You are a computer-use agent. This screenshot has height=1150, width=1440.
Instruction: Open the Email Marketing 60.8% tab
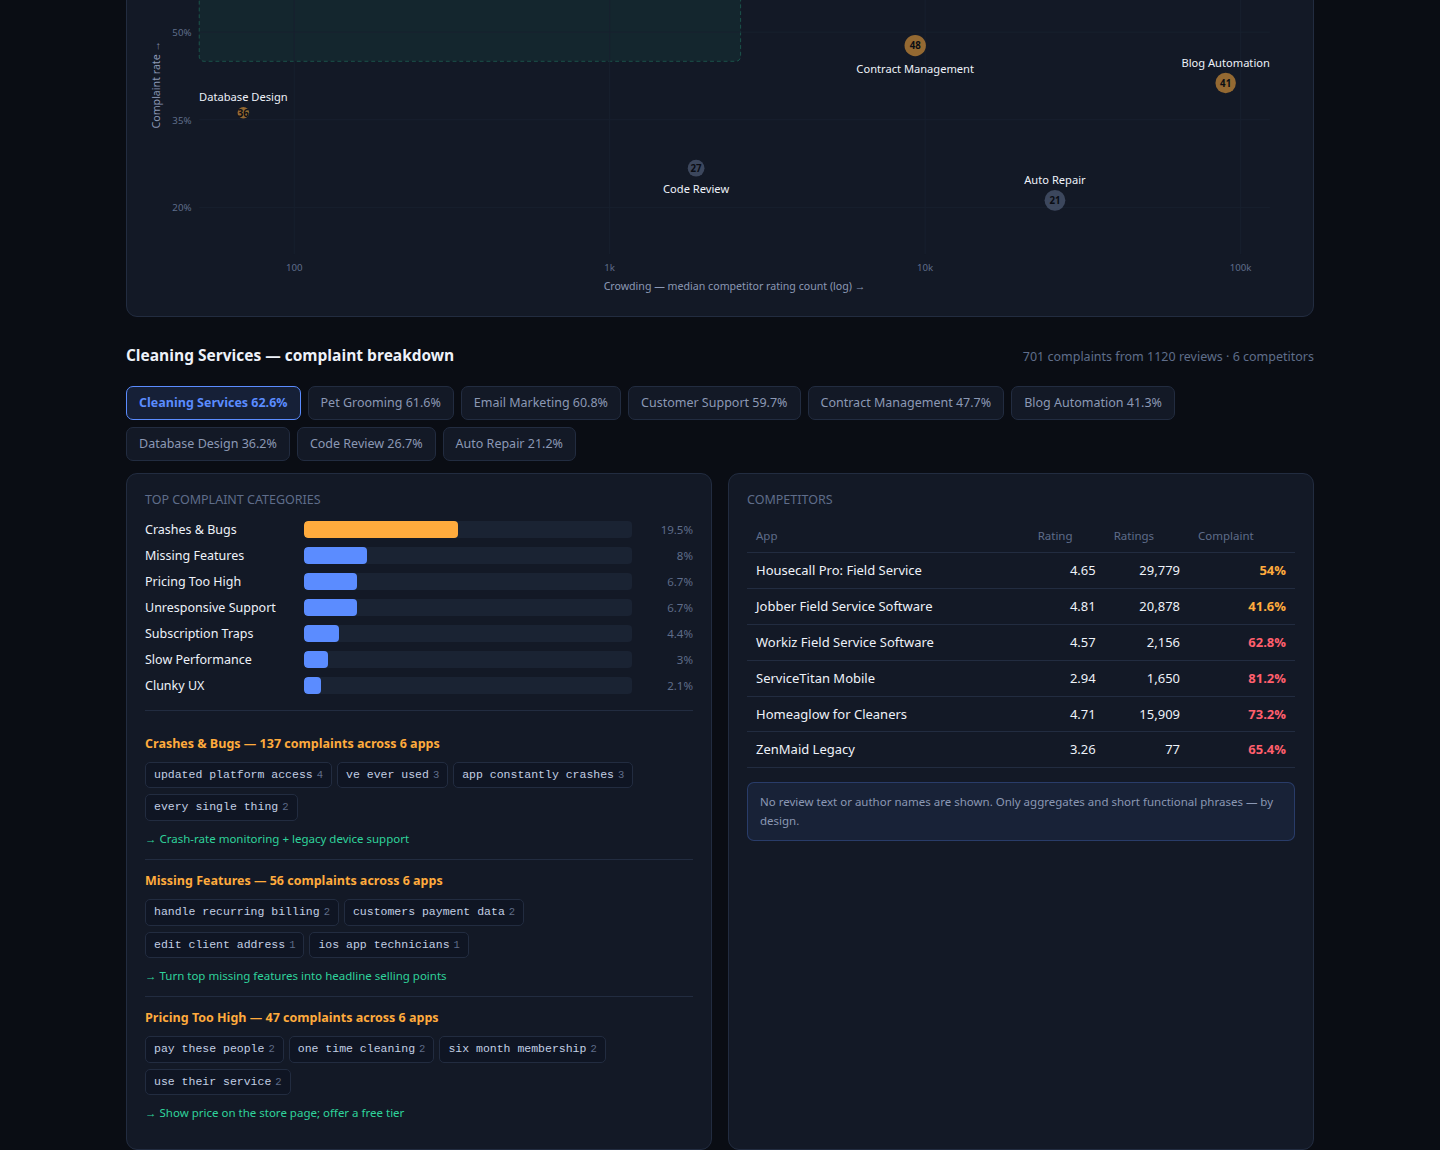point(541,403)
